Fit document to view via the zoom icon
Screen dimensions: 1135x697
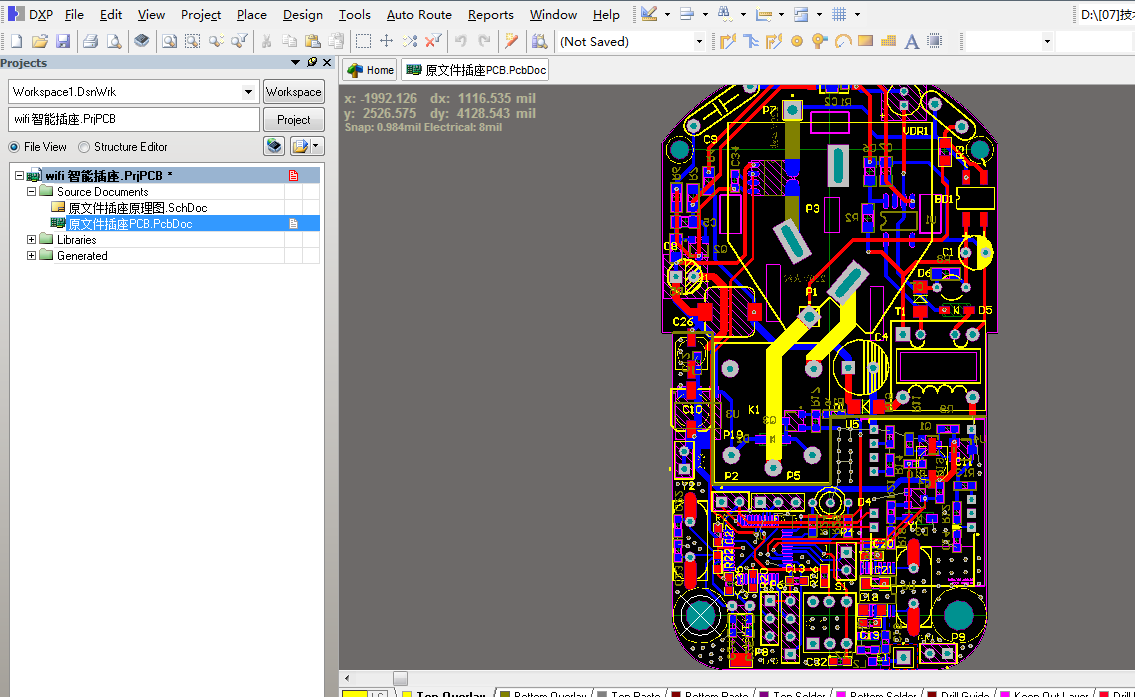click(x=169, y=42)
